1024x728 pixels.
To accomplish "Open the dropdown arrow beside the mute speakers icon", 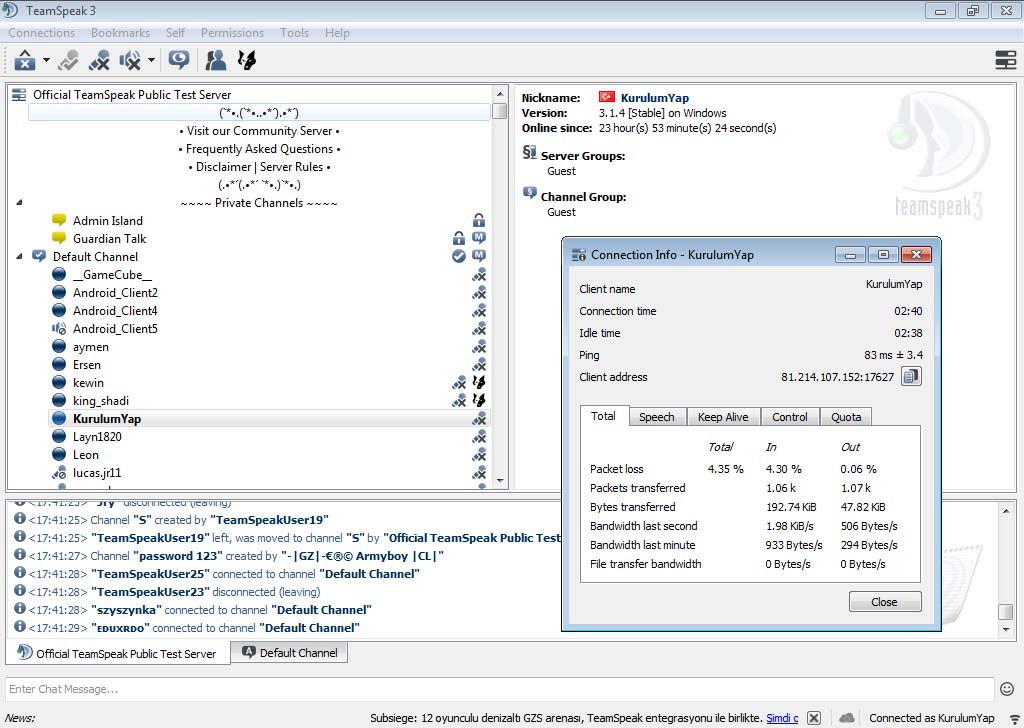I will click(x=151, y=60).
